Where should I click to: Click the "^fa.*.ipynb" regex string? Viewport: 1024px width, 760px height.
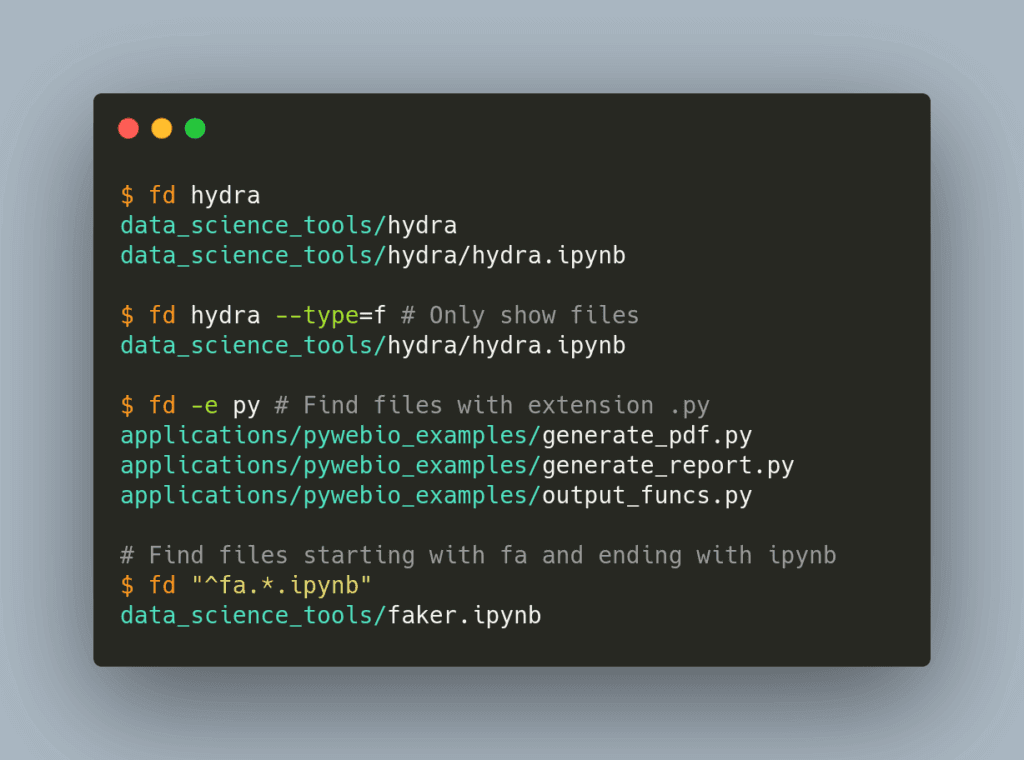pos(288,586)
